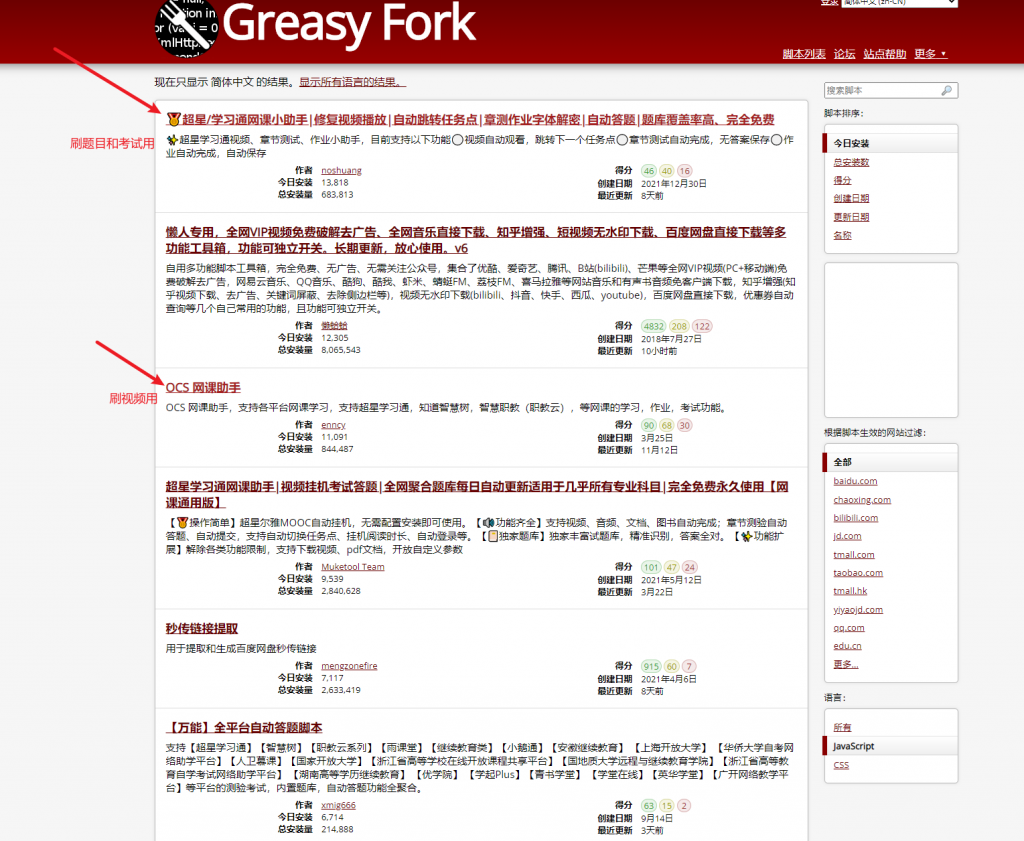Open the 秒传链接提取 script
The image size is (1024, 841).
pos(202,628)
